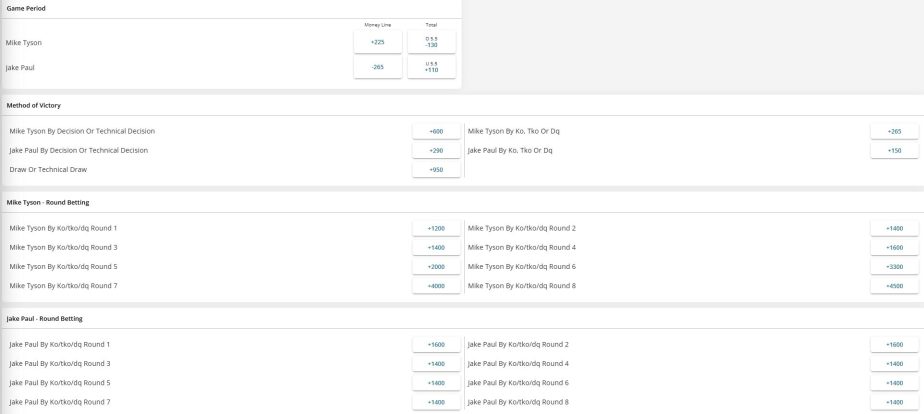Viewport: 924px width, 414px height.
Task: Bet Jake Paul by decision at +290
Action: (x=436, y=151)
